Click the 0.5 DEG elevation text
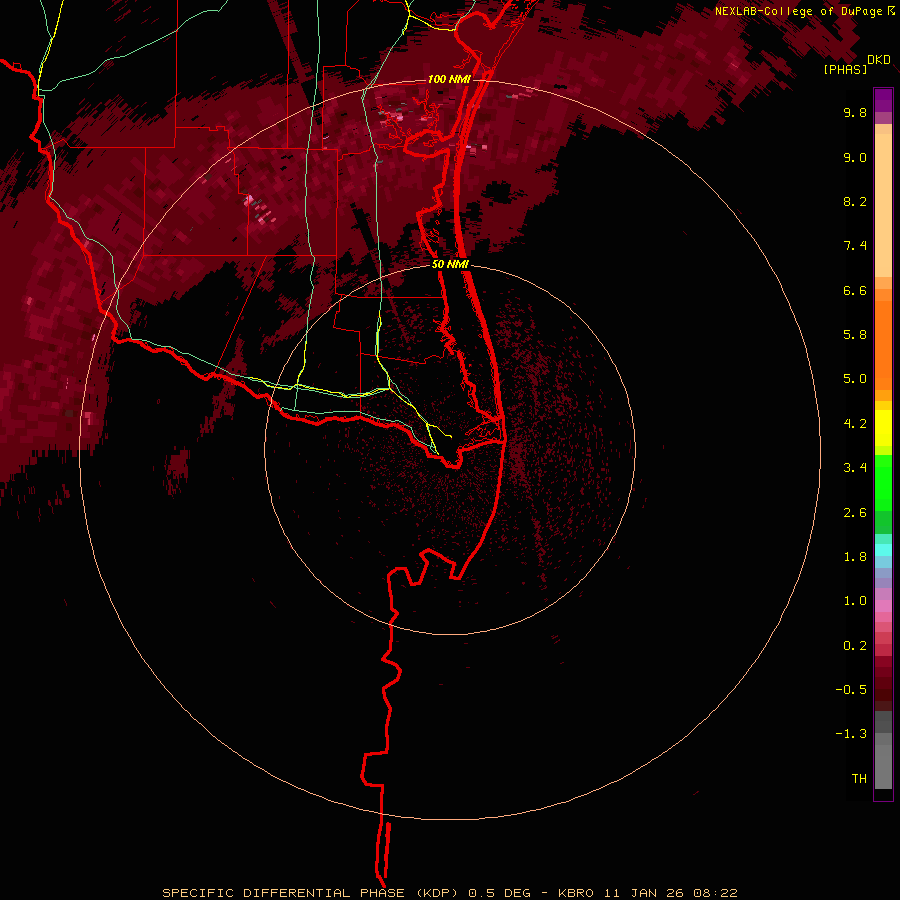The height and width of the screenshot is (900, 900). pos(501,893)
